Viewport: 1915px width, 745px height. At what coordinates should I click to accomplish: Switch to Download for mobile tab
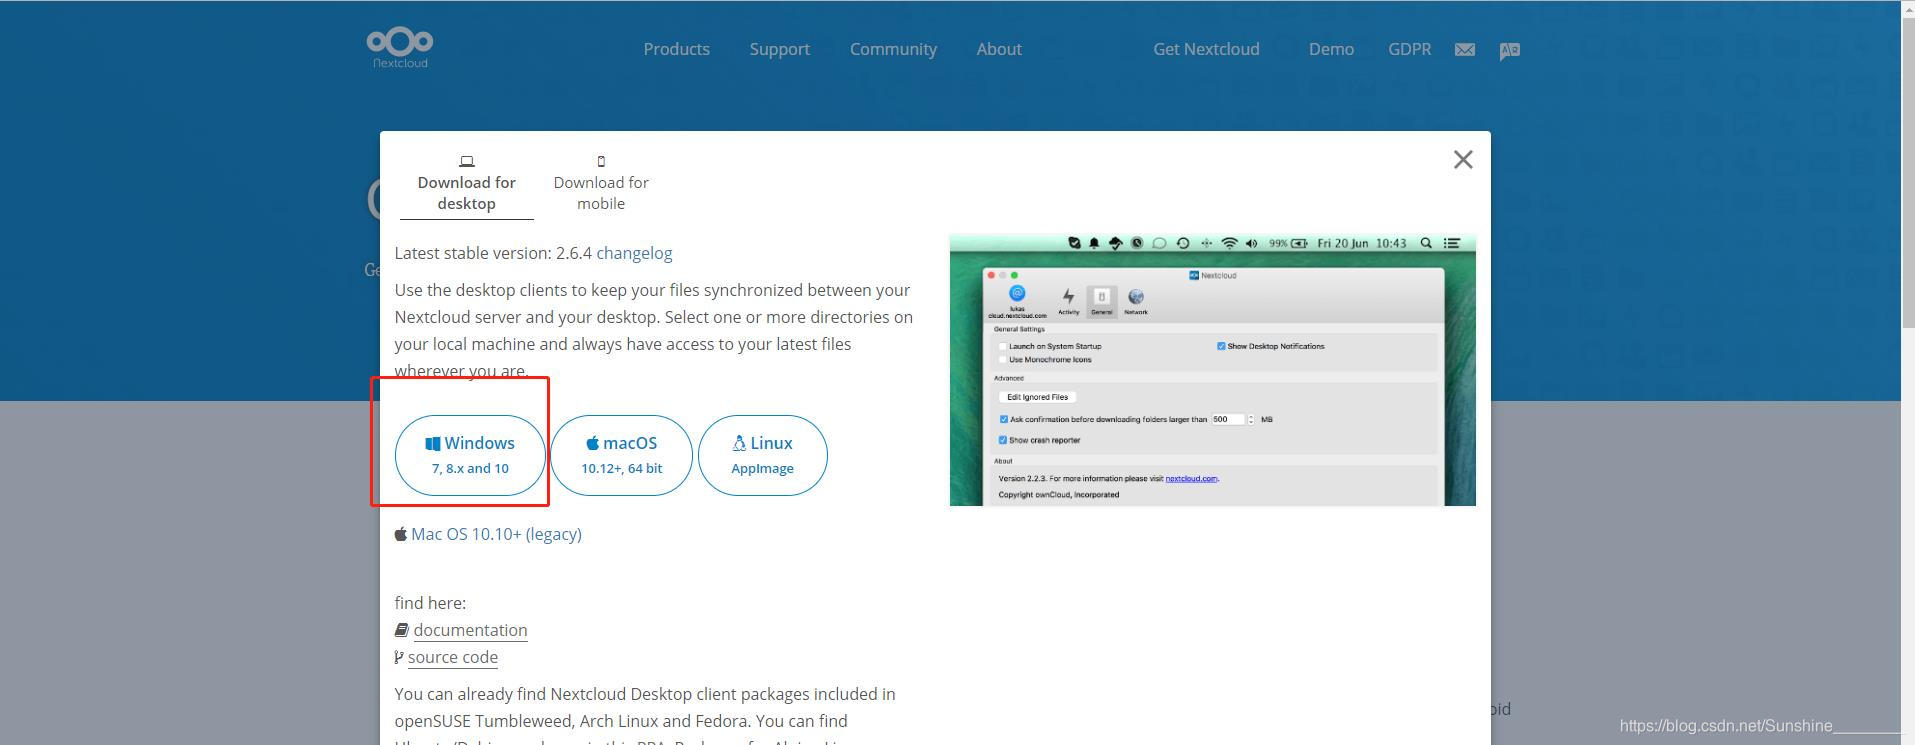[x=601, y=183]
